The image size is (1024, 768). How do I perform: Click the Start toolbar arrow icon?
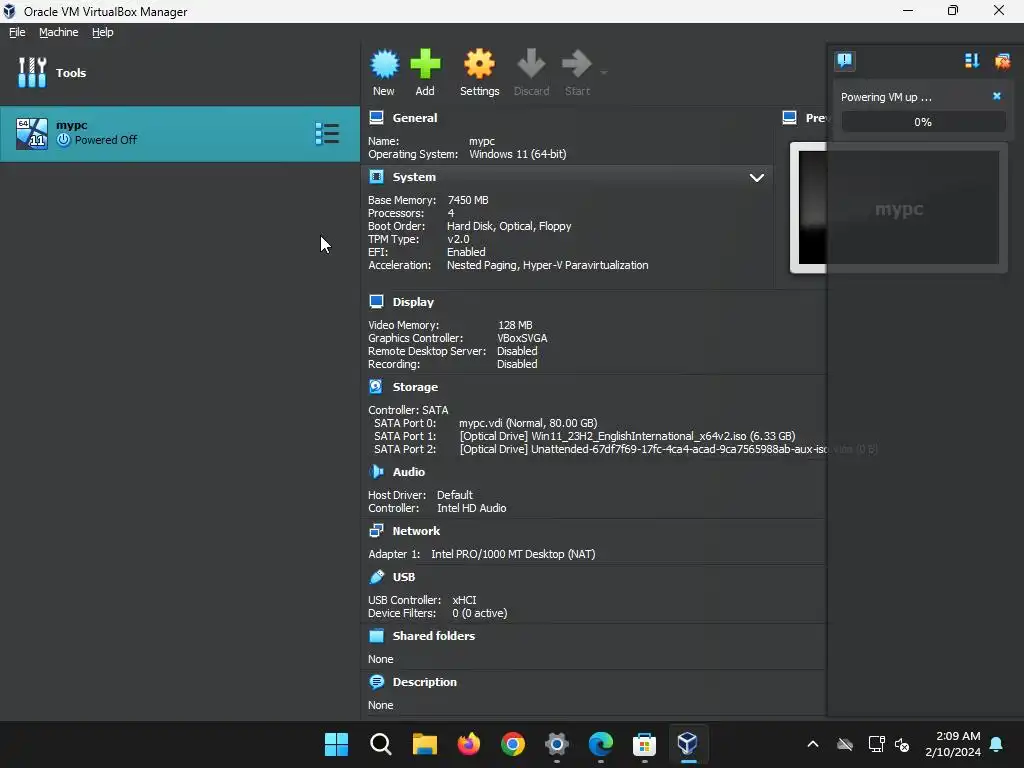pos(577,64)
